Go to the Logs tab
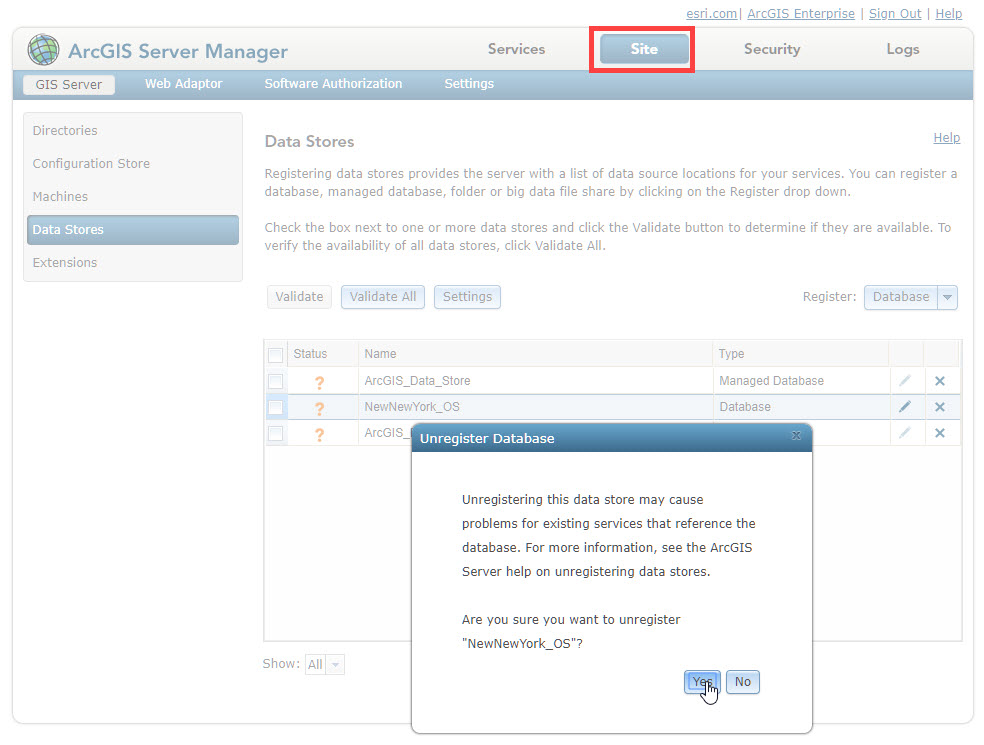Viewport: 984px width, 745px height. (x=902, y=49)
